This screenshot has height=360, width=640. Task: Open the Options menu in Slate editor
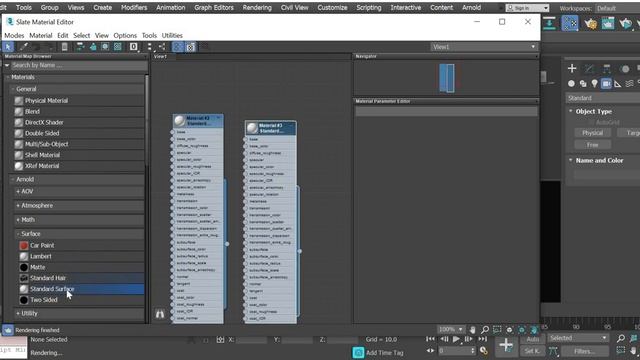[x=125, y=36]
